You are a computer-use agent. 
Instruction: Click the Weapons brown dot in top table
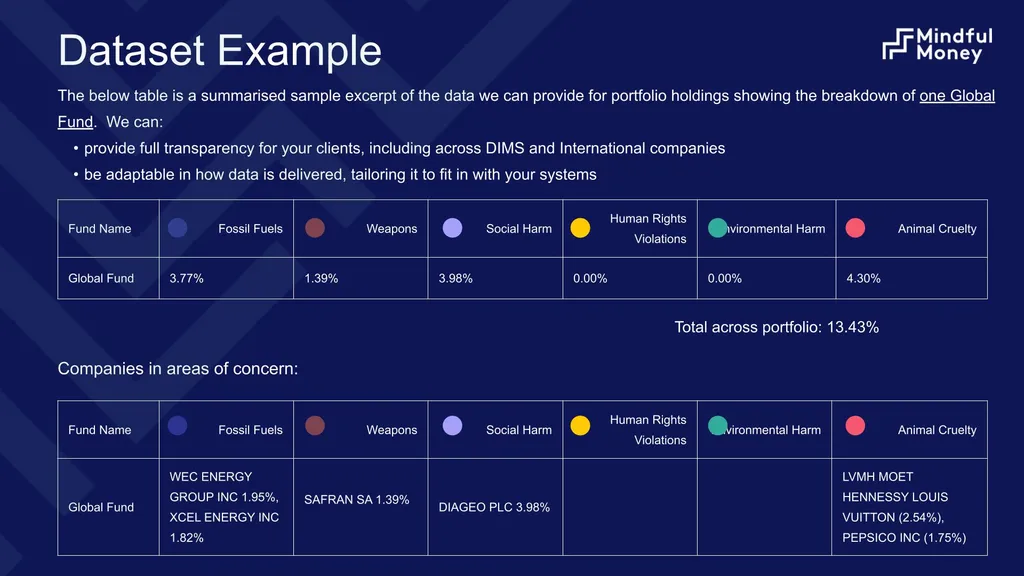(315, 228)
